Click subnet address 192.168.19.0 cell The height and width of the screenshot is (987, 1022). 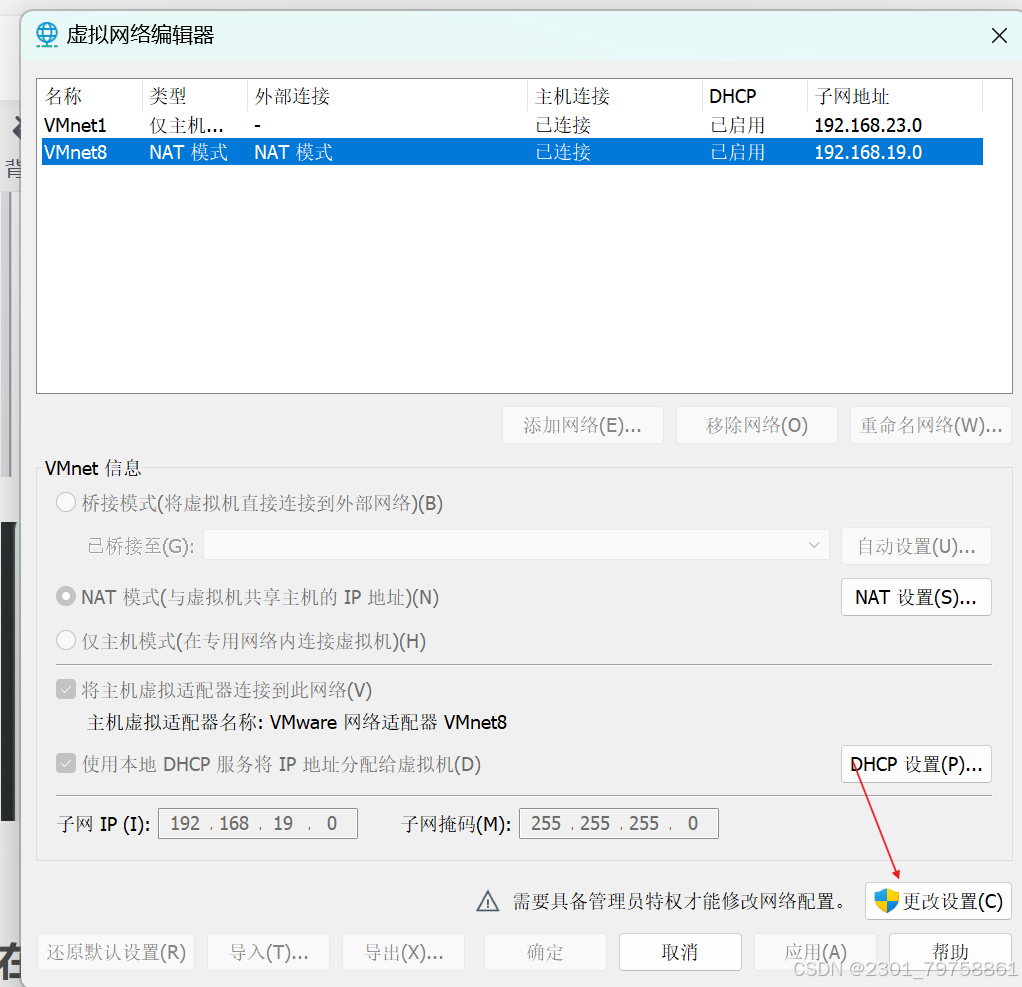click(868, 152)
